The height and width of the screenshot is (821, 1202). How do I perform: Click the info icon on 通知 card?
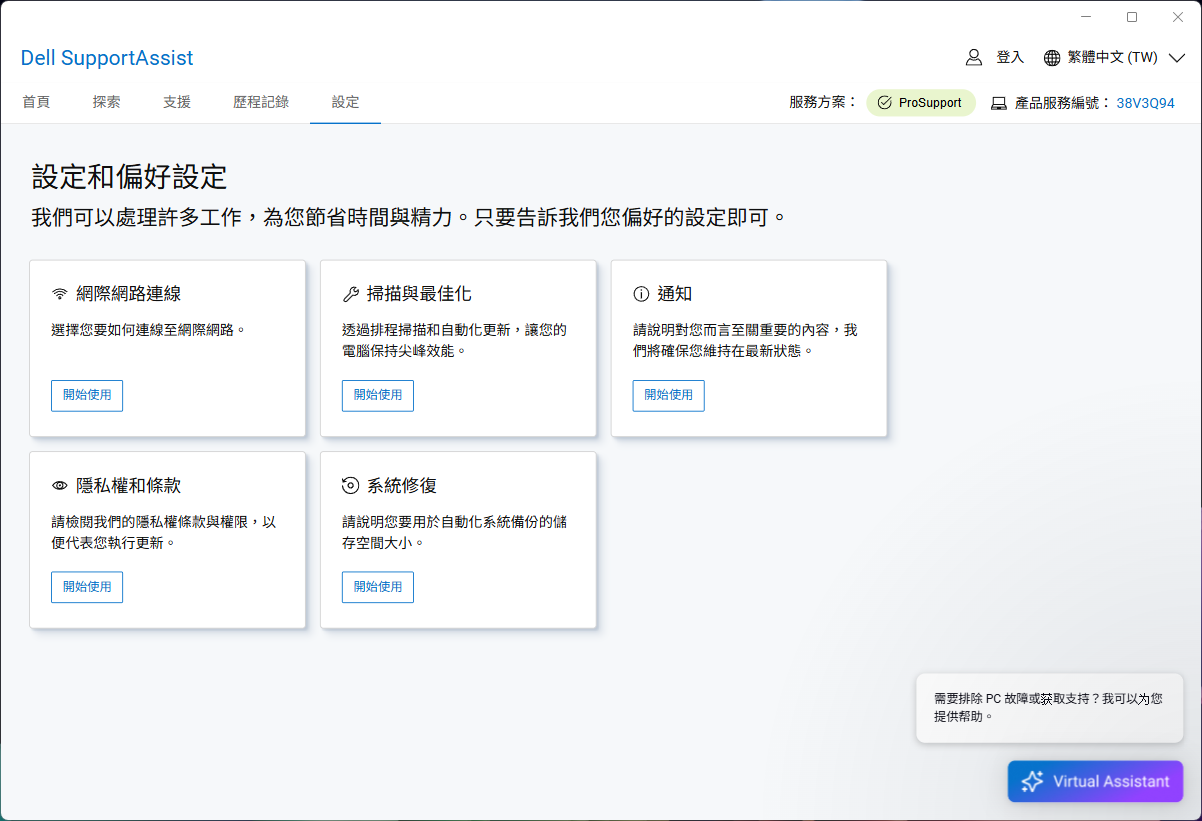click(641, 294)
